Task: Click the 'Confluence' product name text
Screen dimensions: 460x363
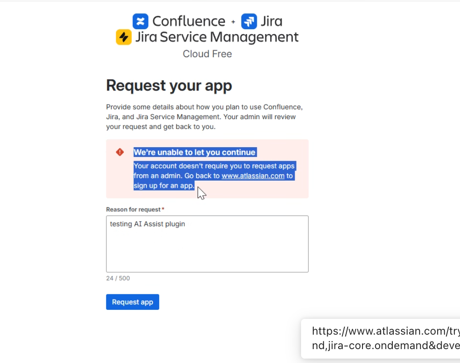Action: 189,21
